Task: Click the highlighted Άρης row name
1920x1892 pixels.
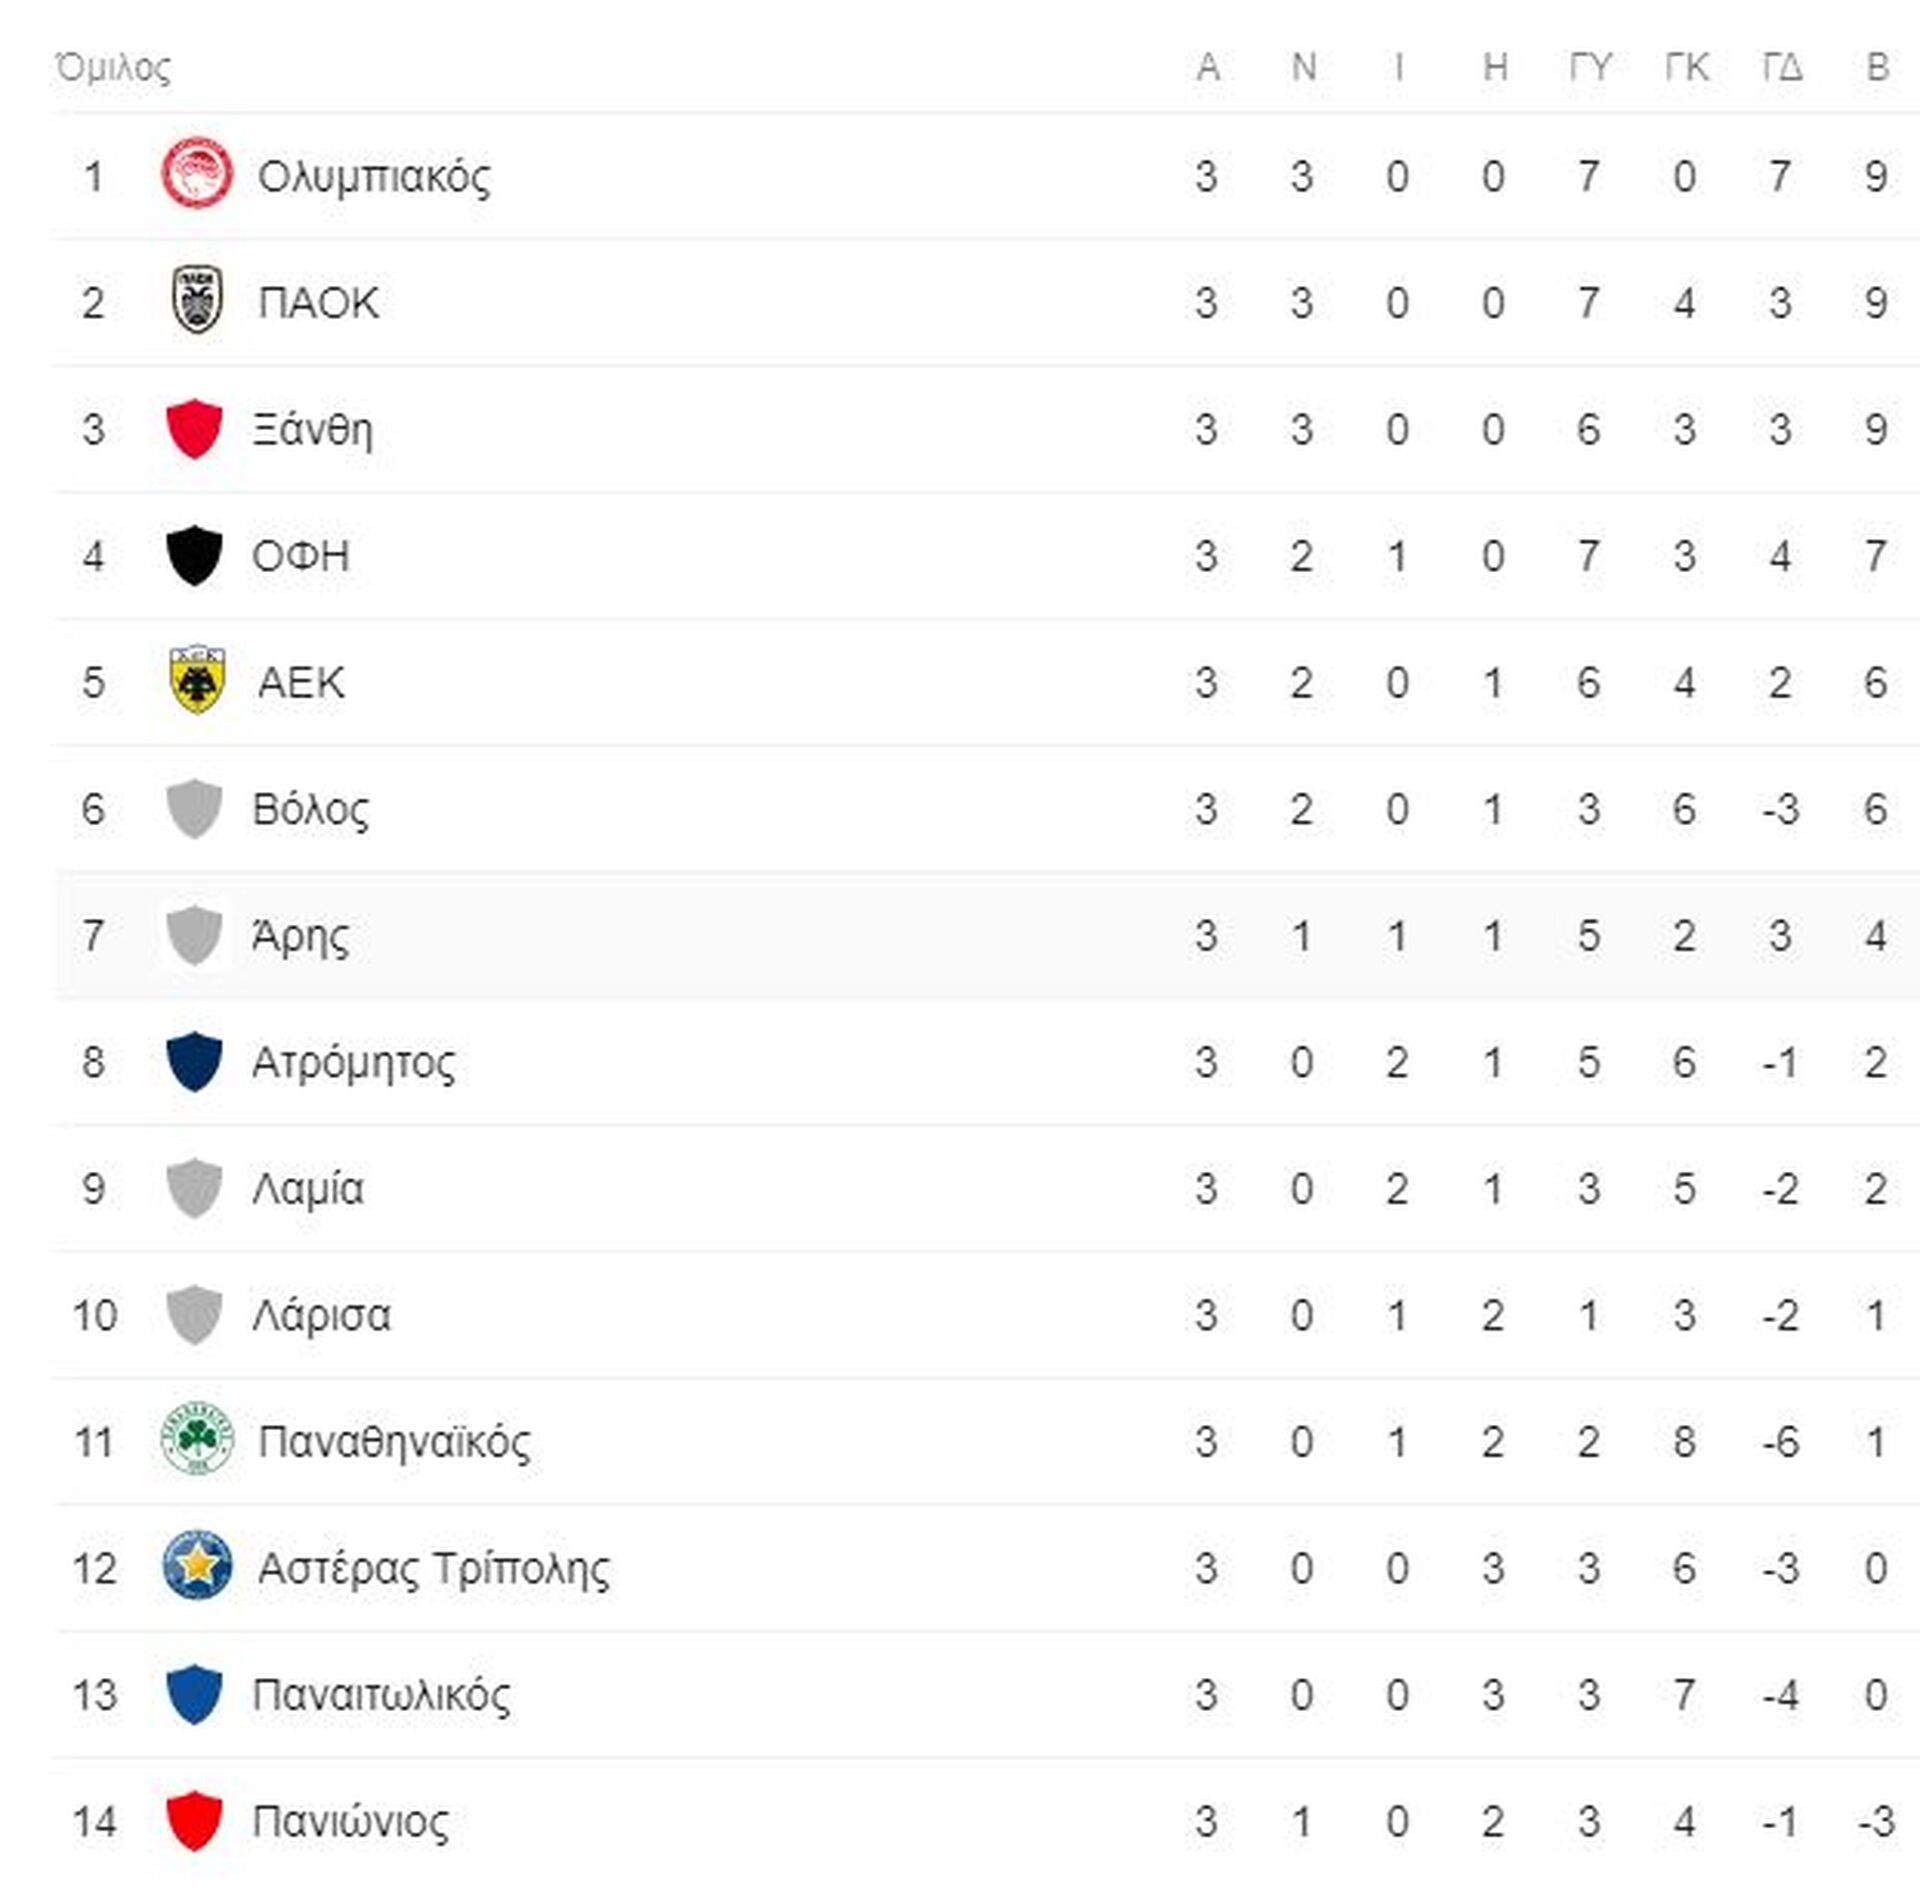Action: [300, 936]
